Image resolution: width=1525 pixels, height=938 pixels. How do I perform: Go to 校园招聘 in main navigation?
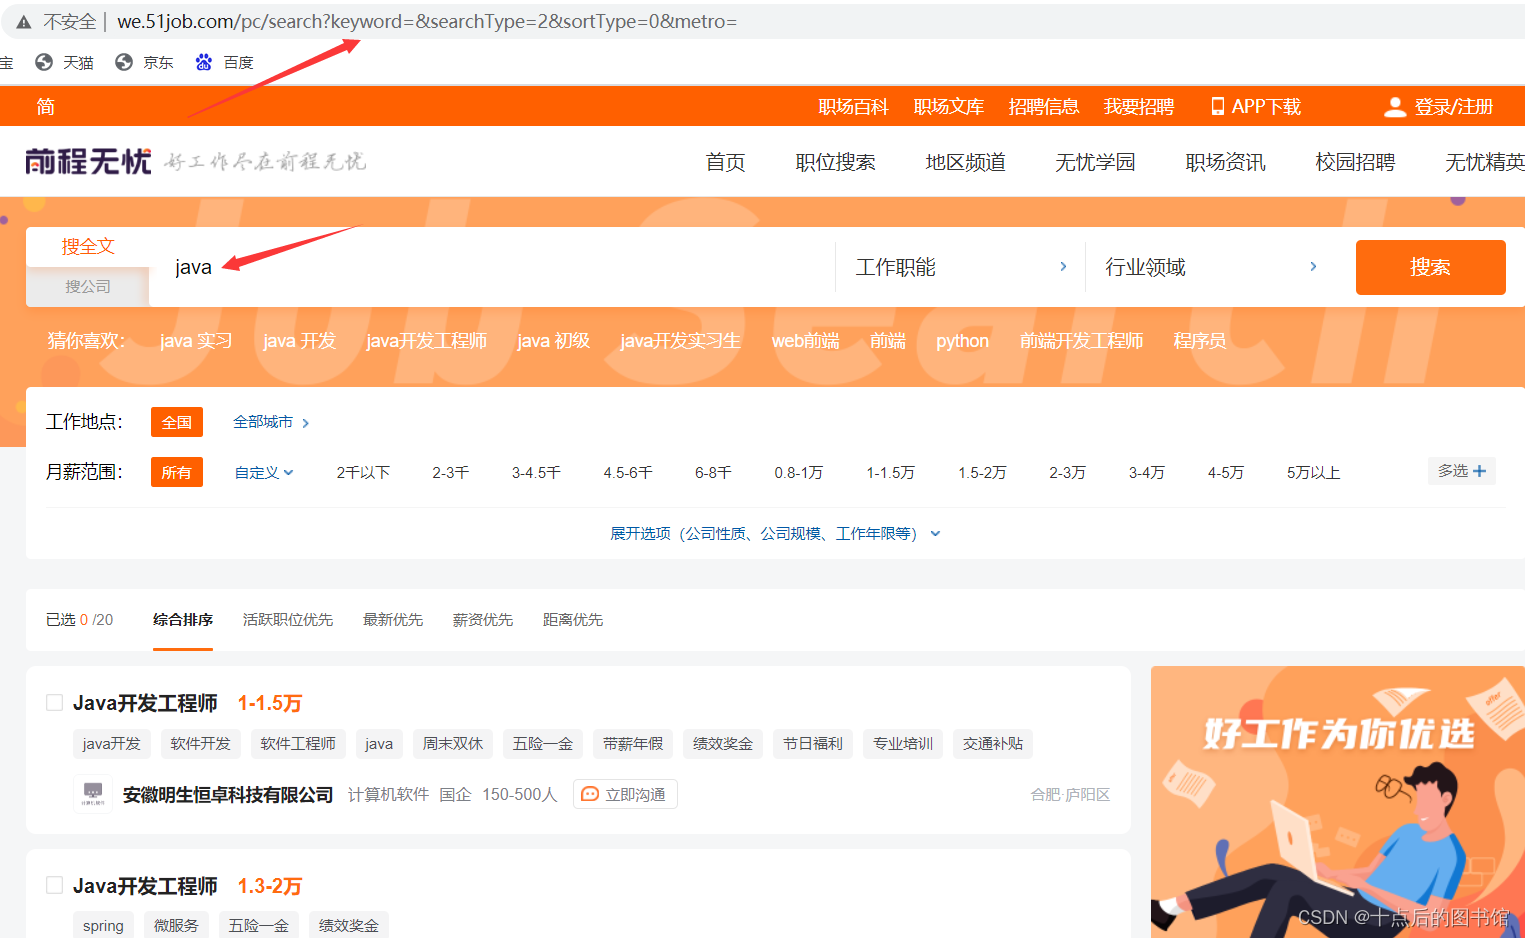click(1355, 162)
